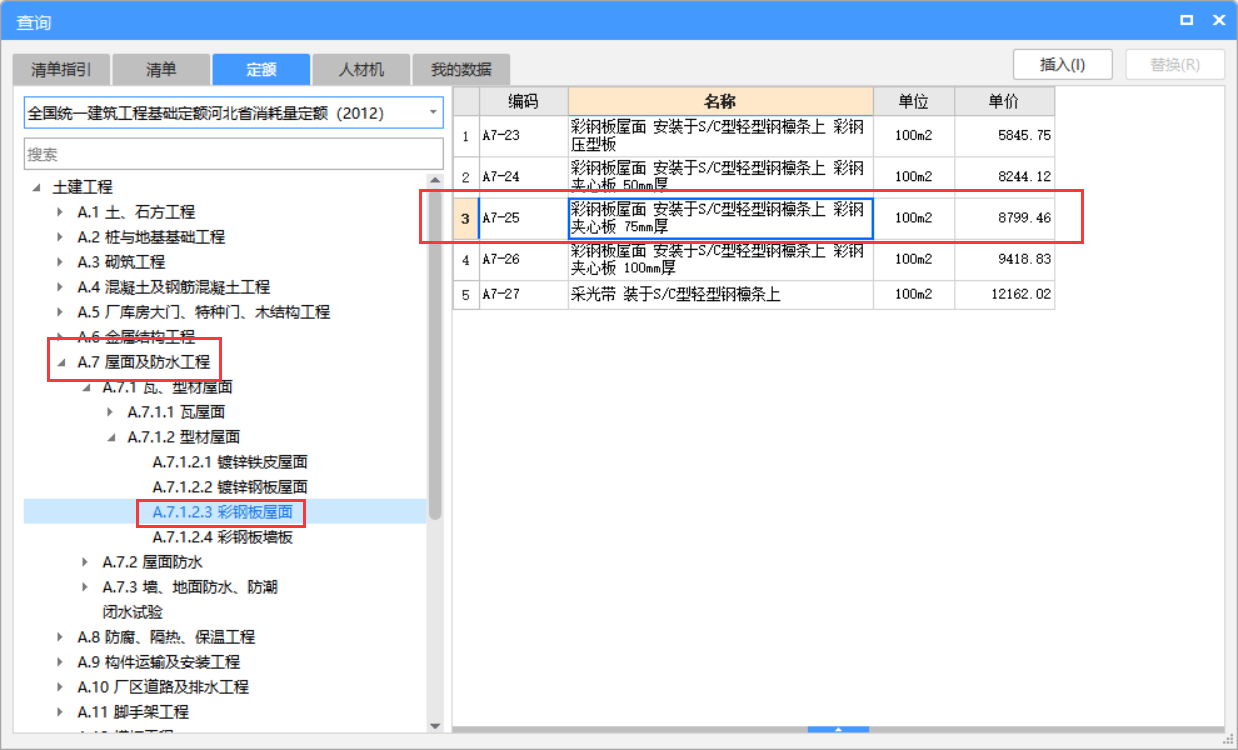Image resolution: width=1238 pixels, height=750 pixels.
Task: Click the 替换(R) button
Action: pyautogui.click(x=1175, y=64)
